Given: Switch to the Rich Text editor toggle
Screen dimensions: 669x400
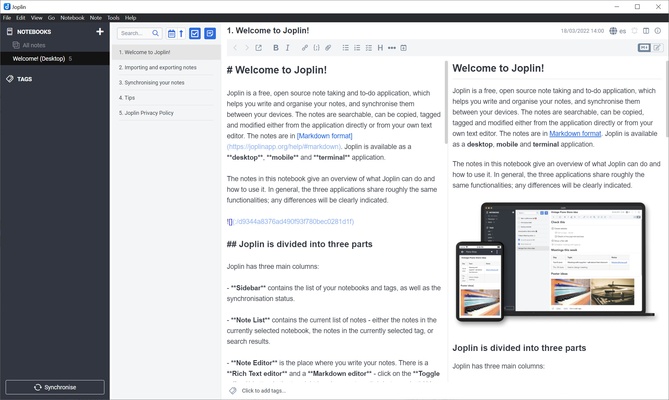Looking at the screenshot, I should click(x=657, y=47).
